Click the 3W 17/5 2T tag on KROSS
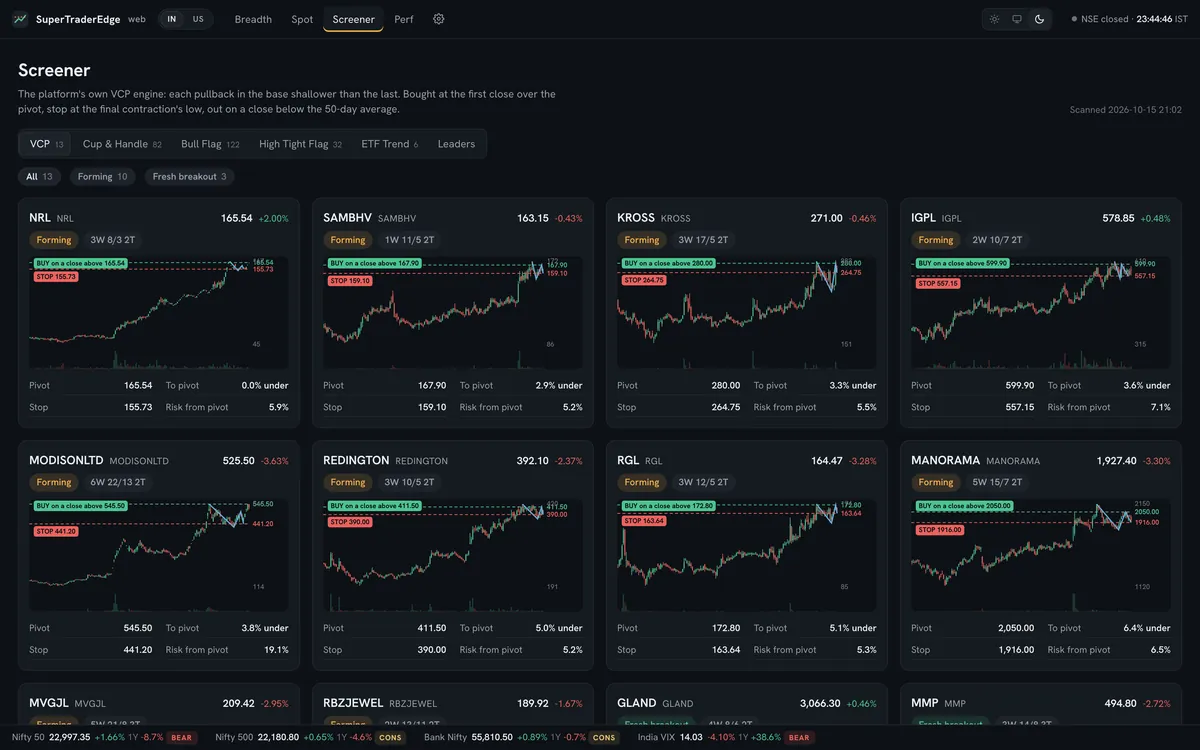Image resolution: width=1200 pixels, height=750 pixels. pyautogui.click(x=703, y=240)
